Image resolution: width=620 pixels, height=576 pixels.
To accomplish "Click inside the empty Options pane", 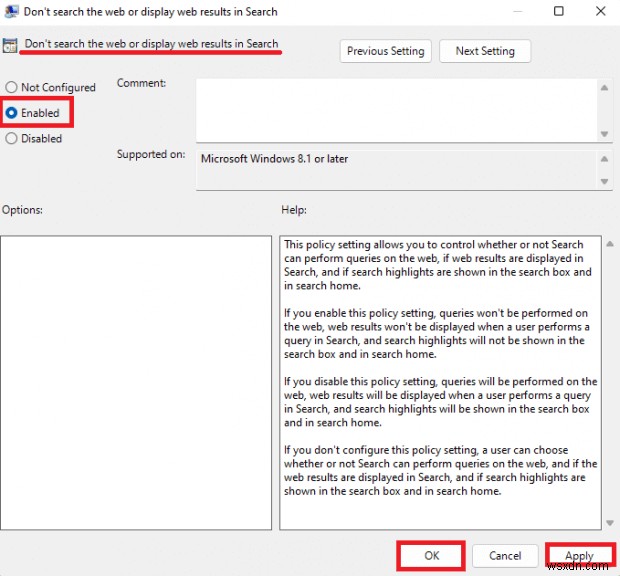I will [136, 383].
